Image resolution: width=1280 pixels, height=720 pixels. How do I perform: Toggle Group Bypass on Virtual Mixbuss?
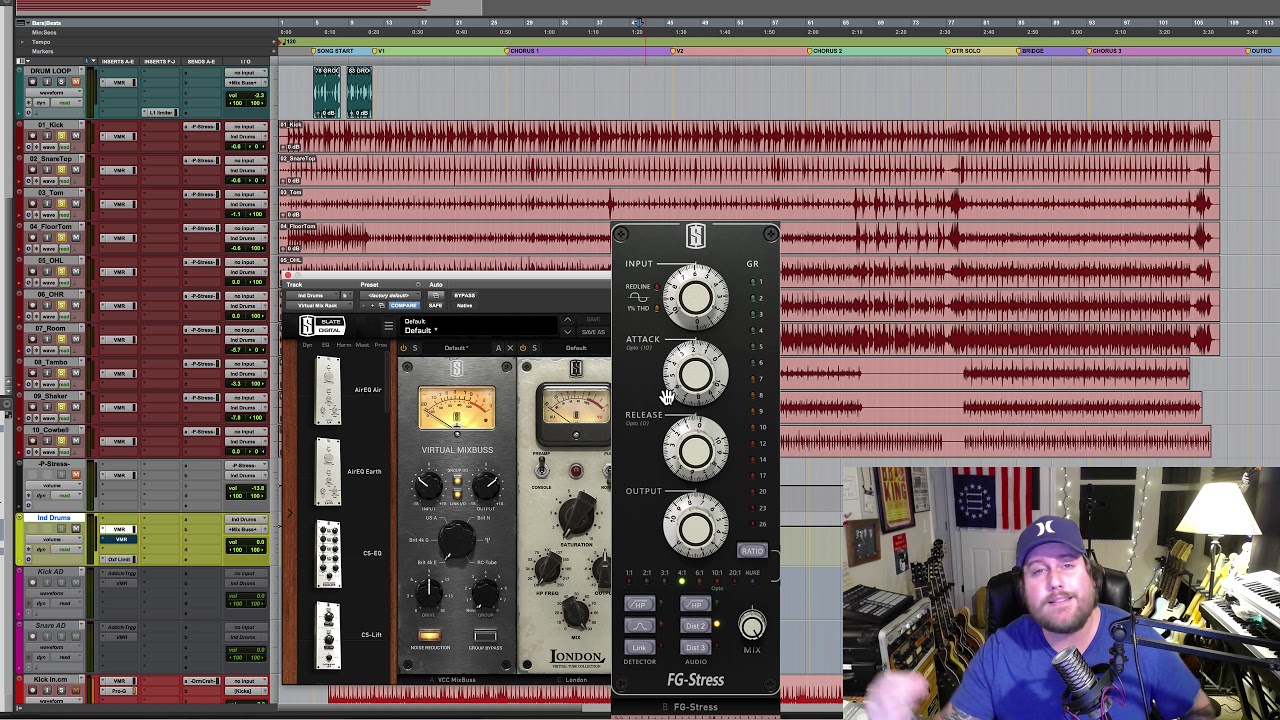pyautogui.click(x=485, y=635)
